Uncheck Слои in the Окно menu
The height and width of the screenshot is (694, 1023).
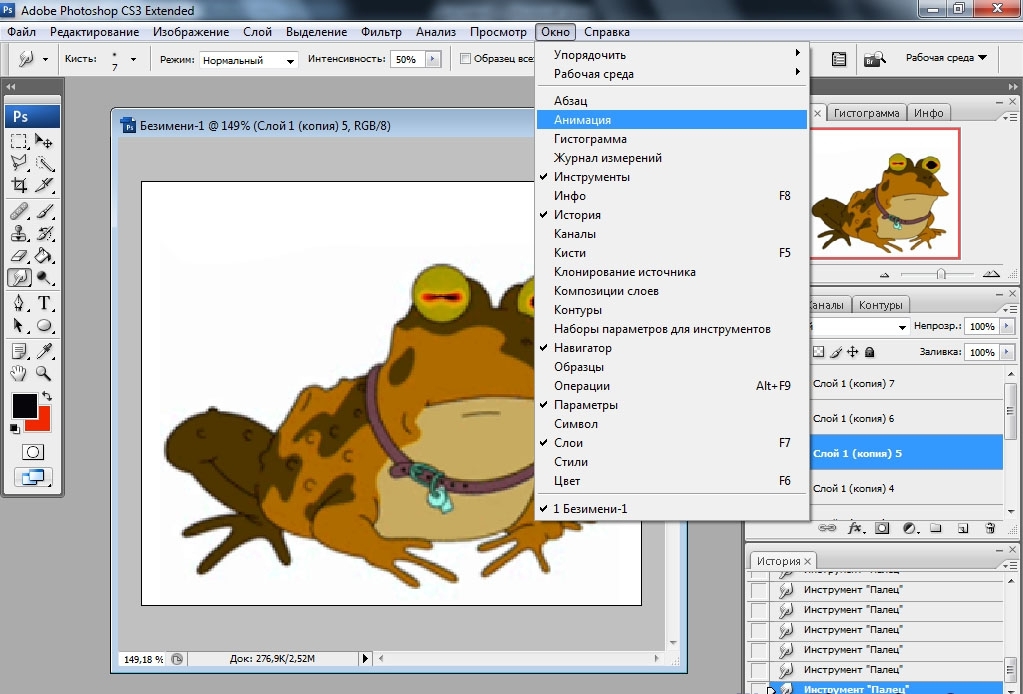[671, 442]
